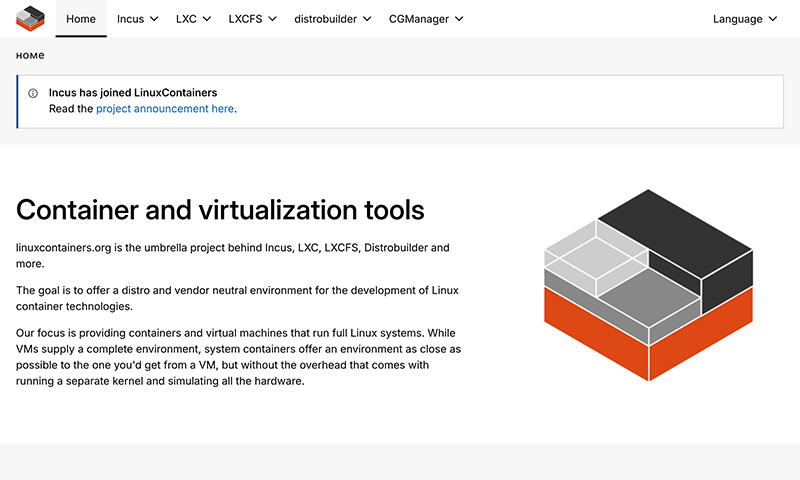Click the LinuxContainers cube logo in navbar
This screenshot has height=480, width=800.
(30, 18)
